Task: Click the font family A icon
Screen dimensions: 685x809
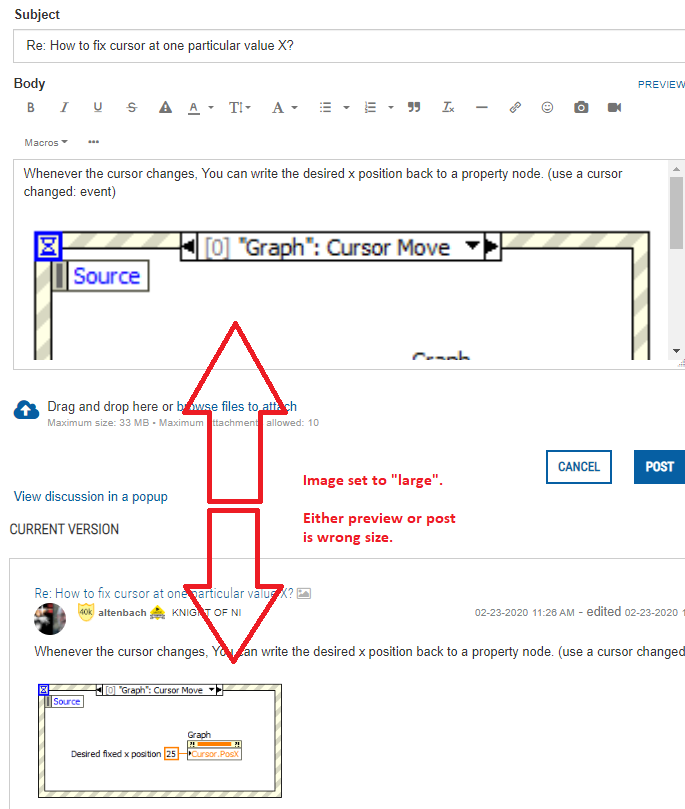Action: [278, 108]
